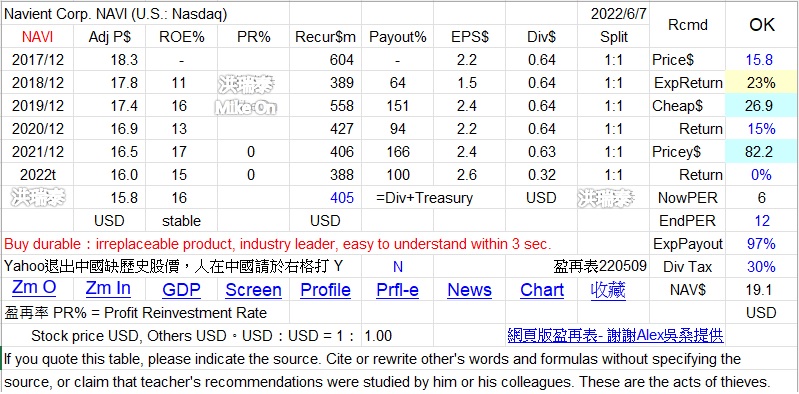Open the Profile link
799x394 pixels.
[325, 291]
